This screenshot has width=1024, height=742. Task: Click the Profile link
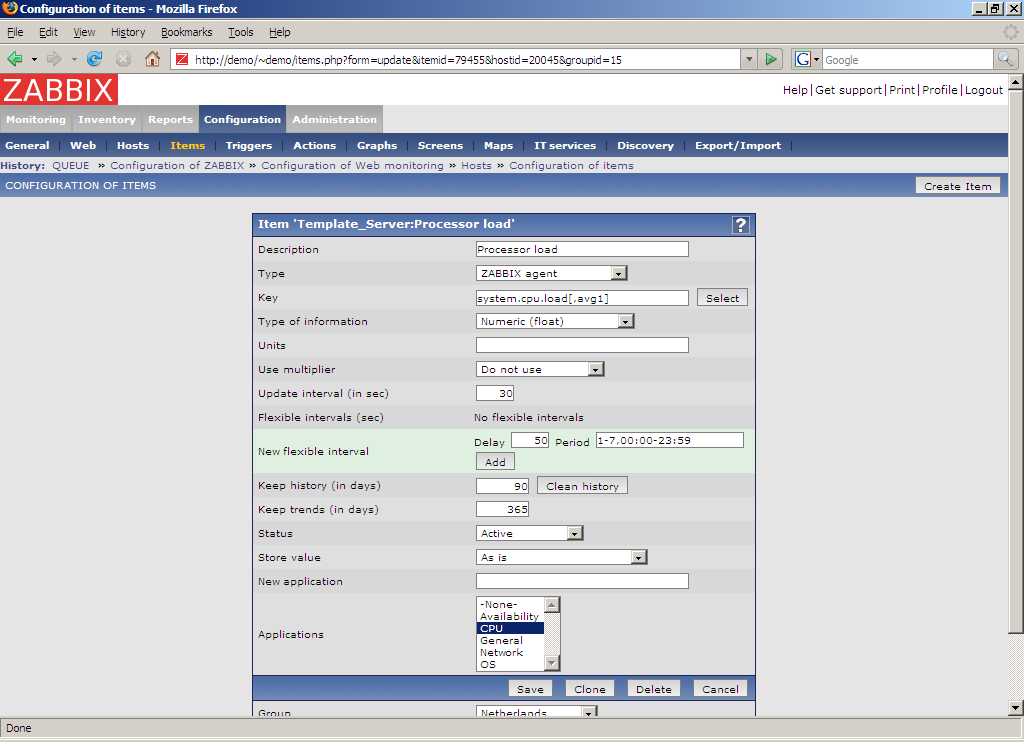tap(940, 90)
